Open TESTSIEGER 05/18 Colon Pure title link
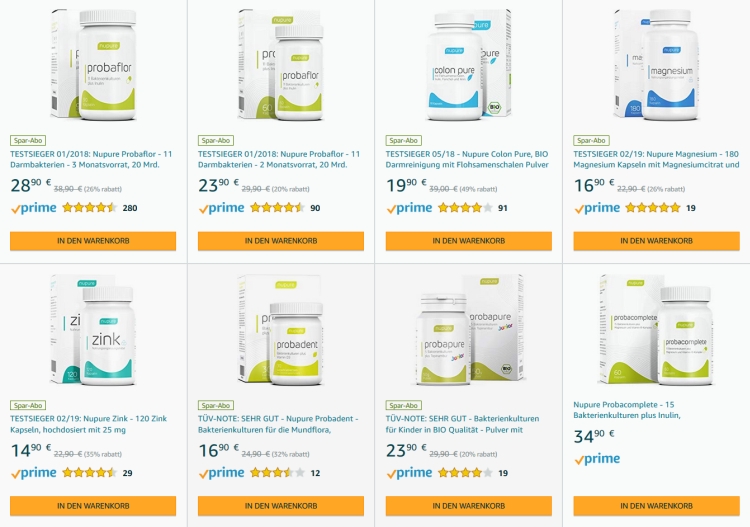This screenshot has width=750, height=527. click(467, 159)
